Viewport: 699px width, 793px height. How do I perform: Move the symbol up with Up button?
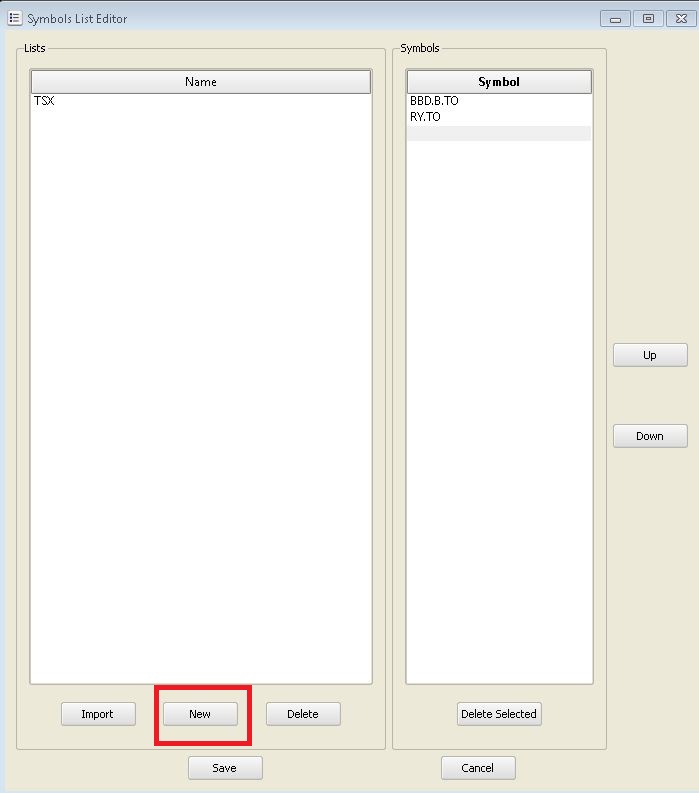click(x=650, y=355)
